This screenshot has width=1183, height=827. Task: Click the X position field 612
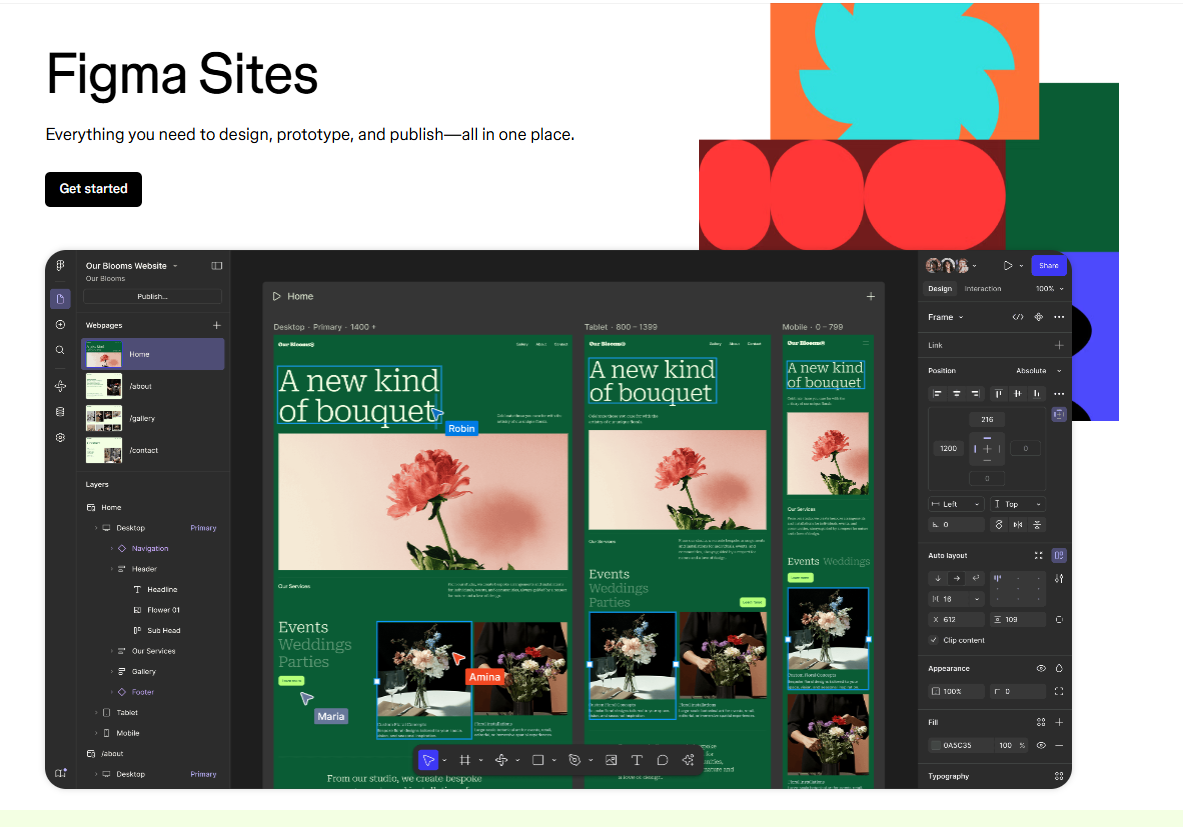pos(956,619)
